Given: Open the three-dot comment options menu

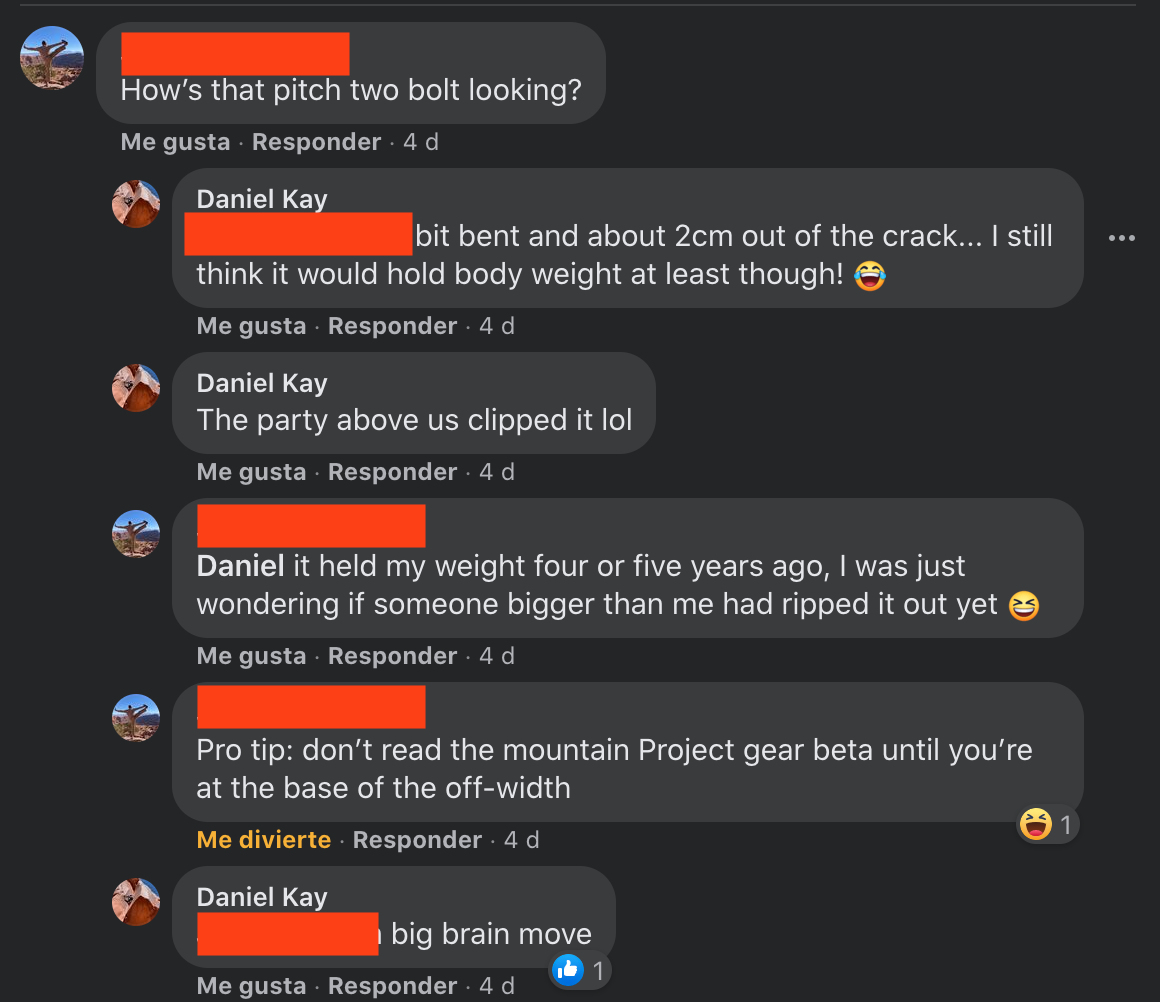Looking at the screenshot, I should (x=1122, y=238).
